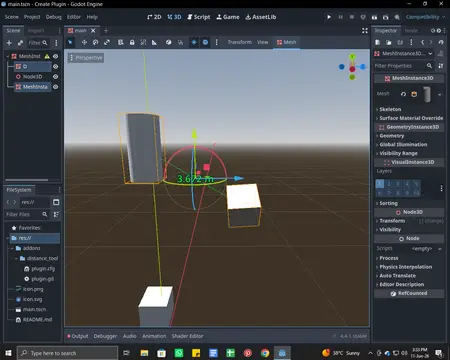The image size is (450, 360).
Task: Go back in Inspector history
Action: click(423, 42)
